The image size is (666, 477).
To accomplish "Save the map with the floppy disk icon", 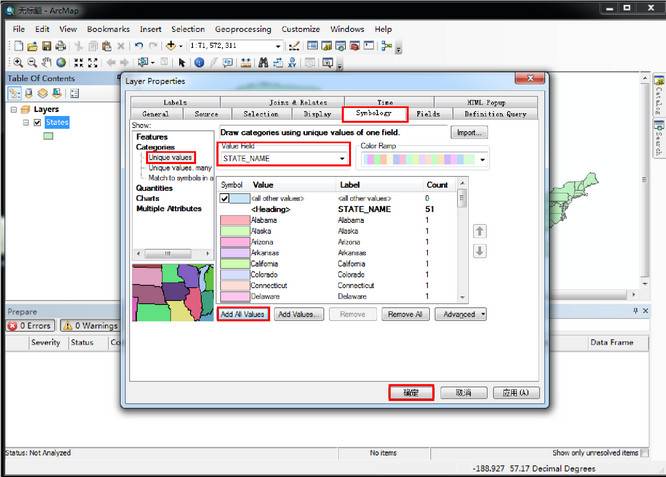I will click(46, 46).
